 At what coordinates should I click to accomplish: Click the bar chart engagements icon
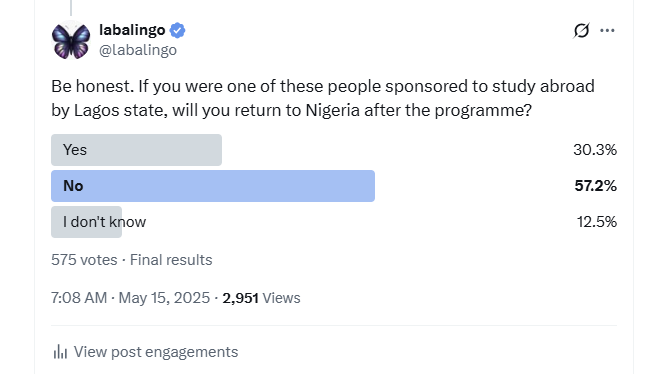click(60, 352)
